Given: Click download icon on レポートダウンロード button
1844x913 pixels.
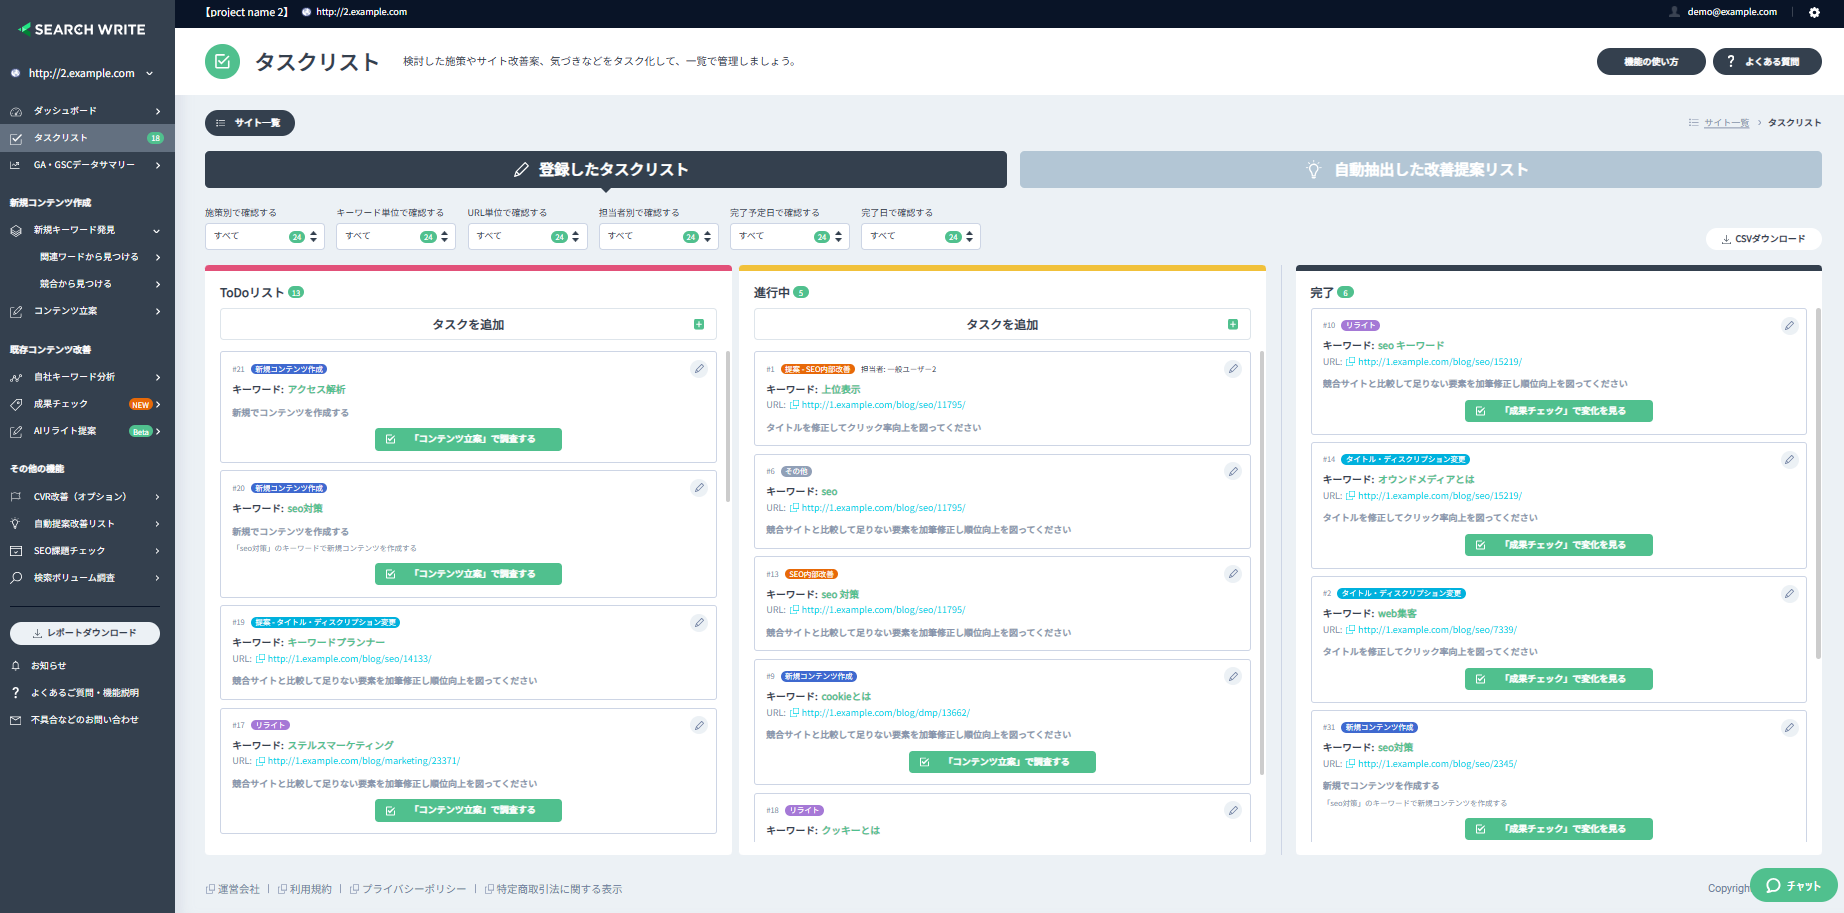Looking at the screenshot, I should pos(37,633).
